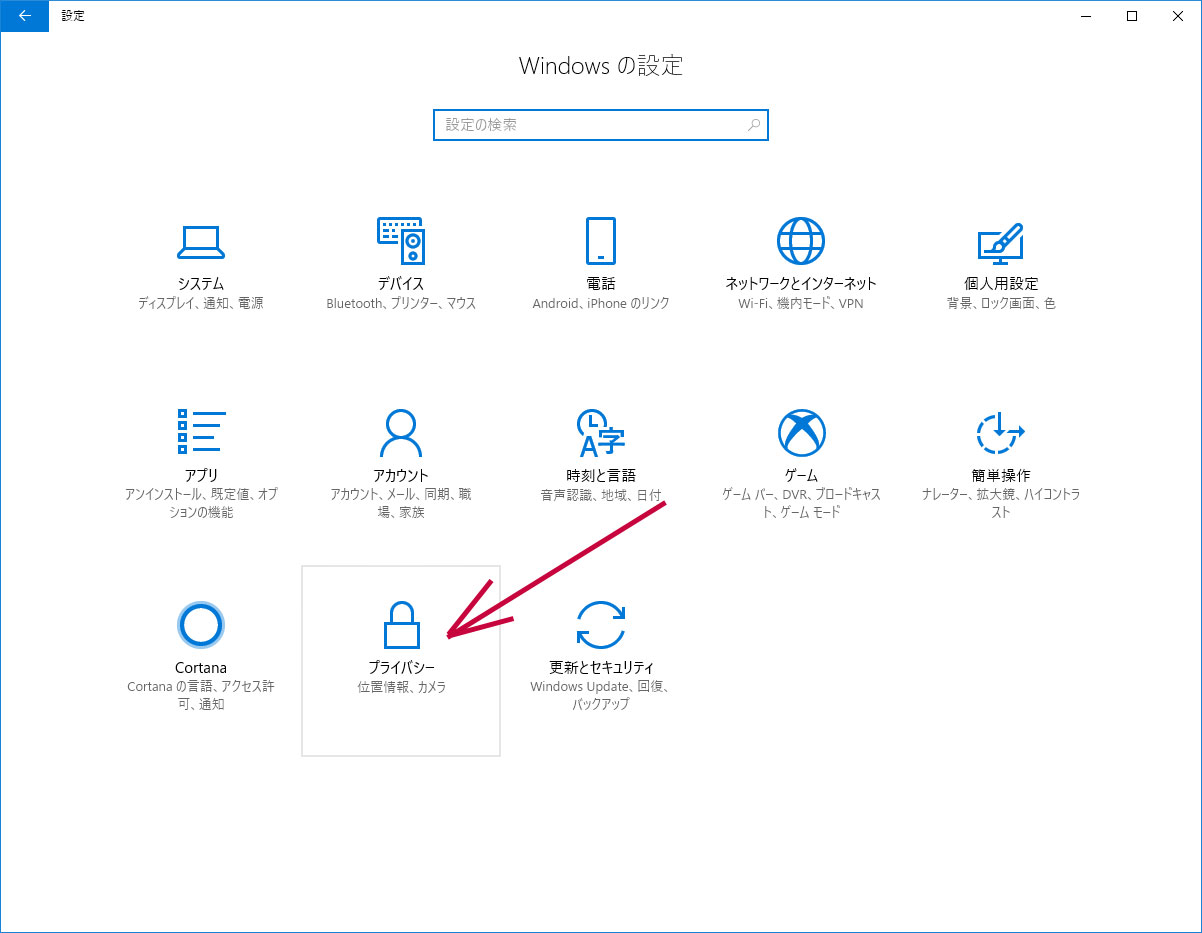1202x933 pixels.
Task: Click ディスプレイ、通知、電源 description
Action: pyautogui.click(x=201, y=304)
